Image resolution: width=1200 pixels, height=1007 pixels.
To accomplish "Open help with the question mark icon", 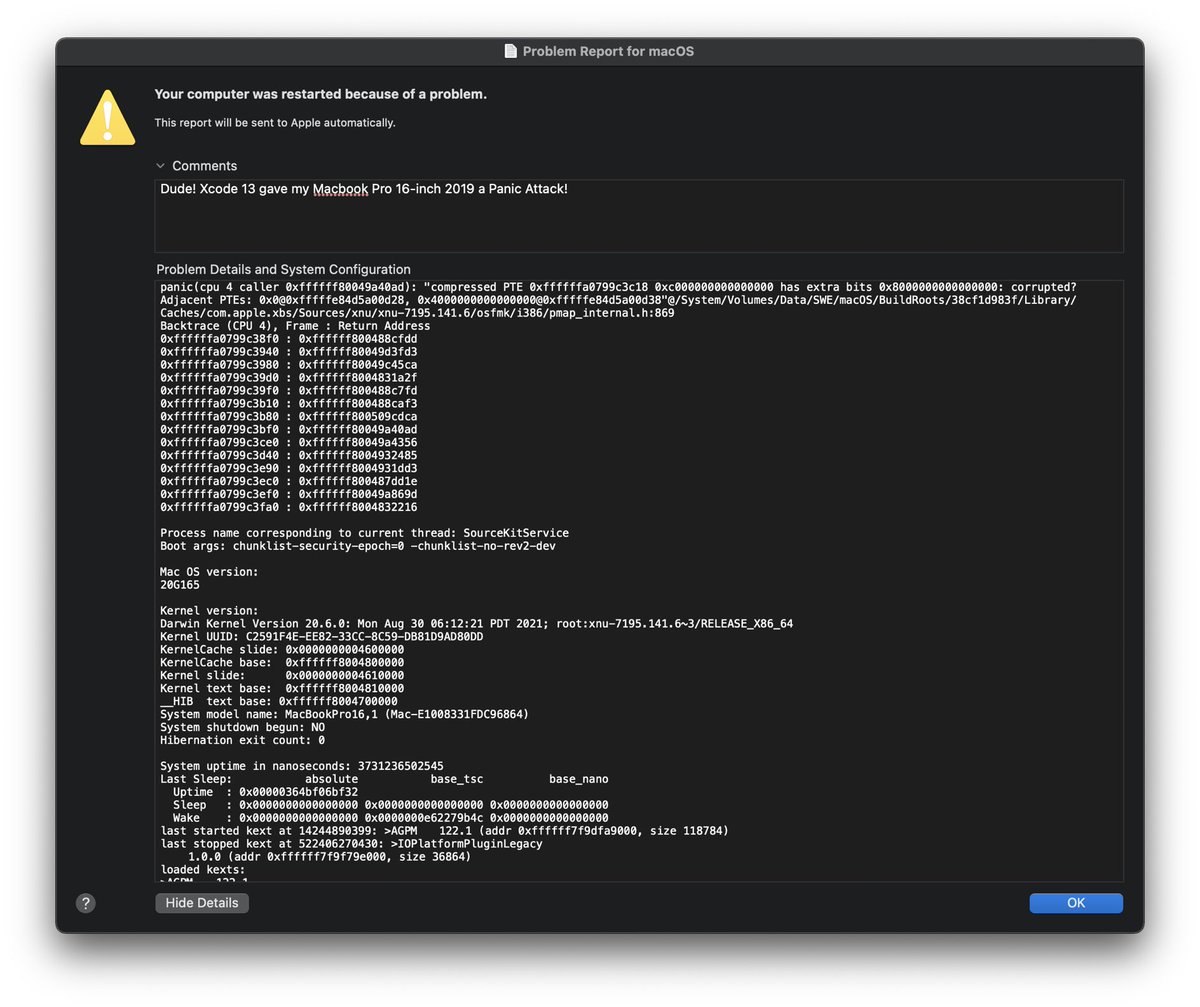I will (86, 903).
